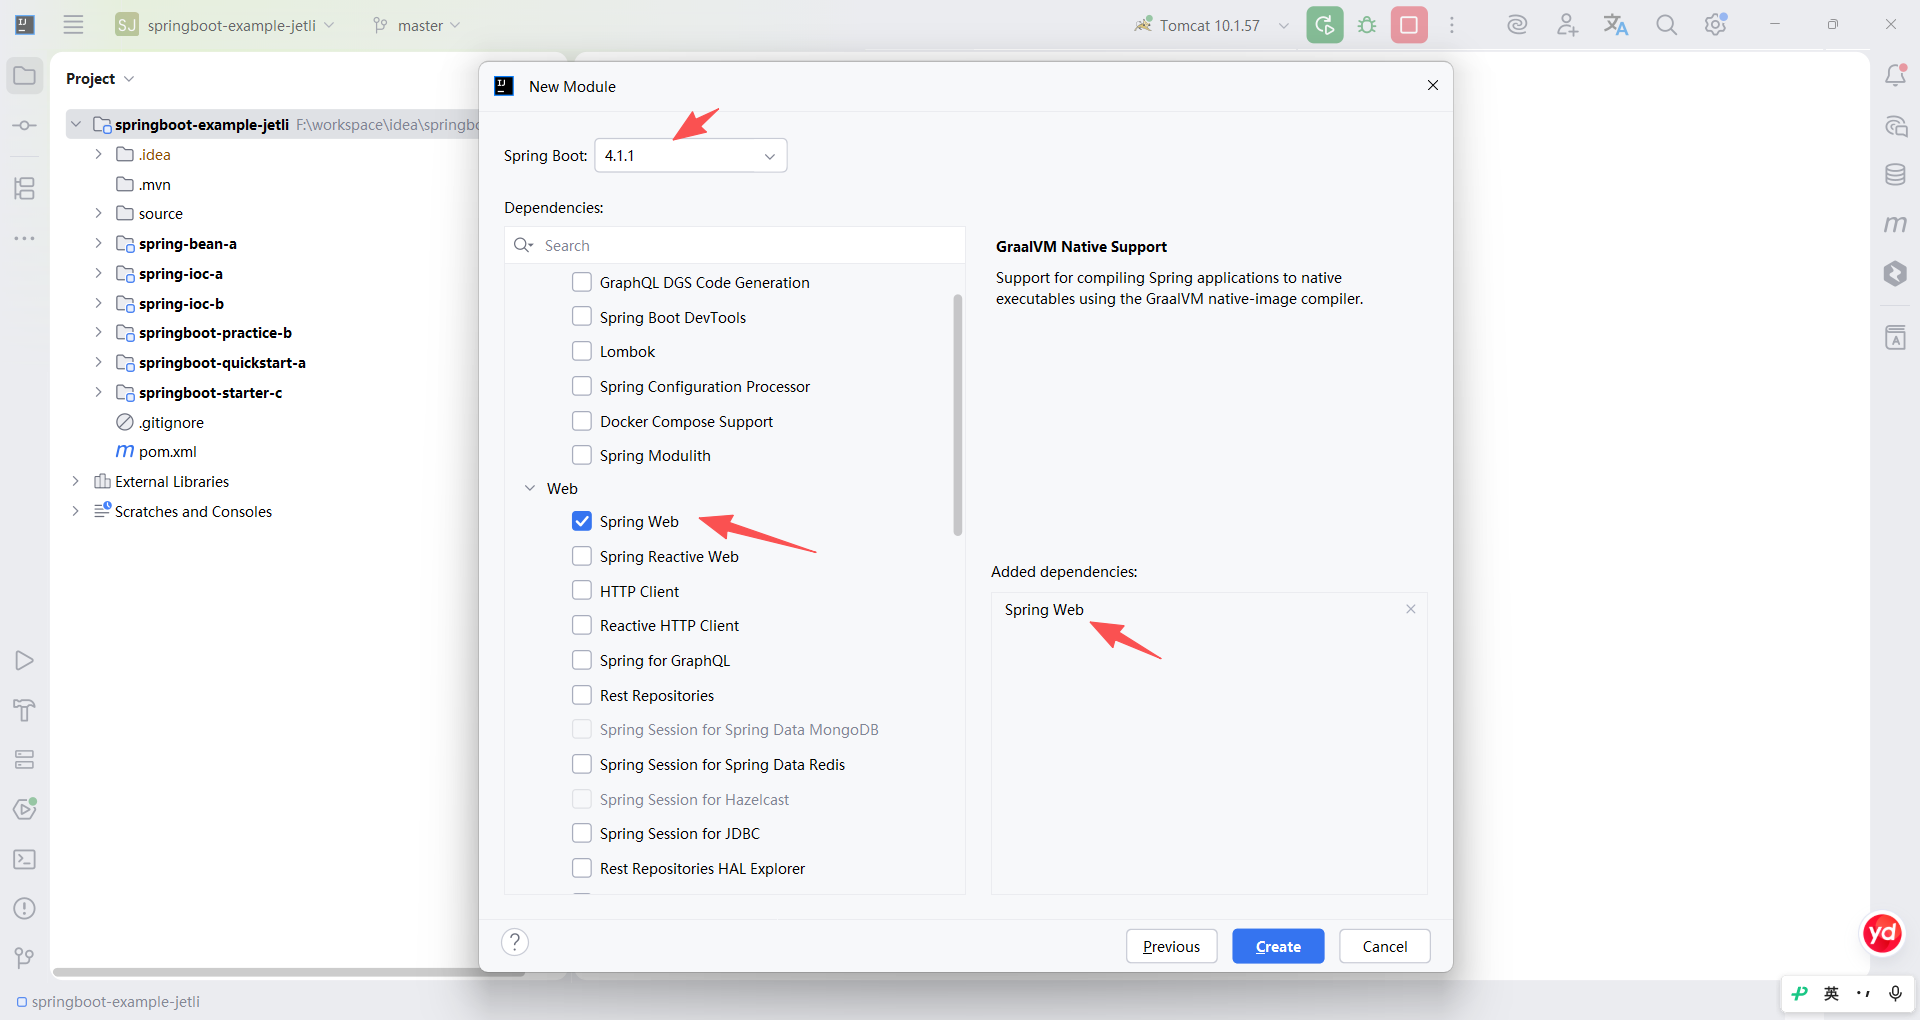
Task: Open the Spring Boot version dropdown
Action: [x=691, y=156]
